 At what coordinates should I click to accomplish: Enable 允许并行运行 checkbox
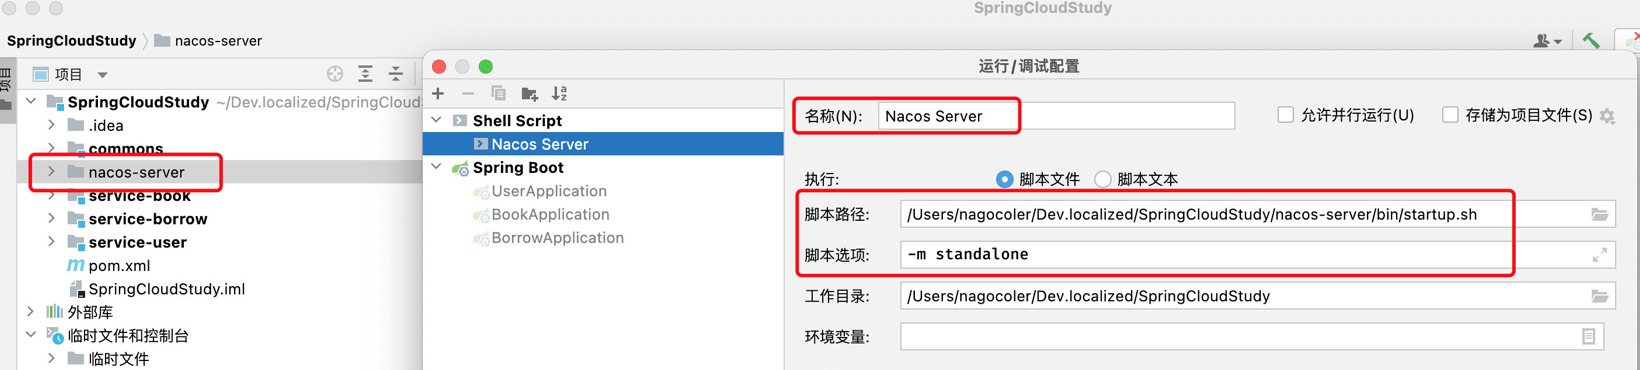click(x=1286, y=115)
